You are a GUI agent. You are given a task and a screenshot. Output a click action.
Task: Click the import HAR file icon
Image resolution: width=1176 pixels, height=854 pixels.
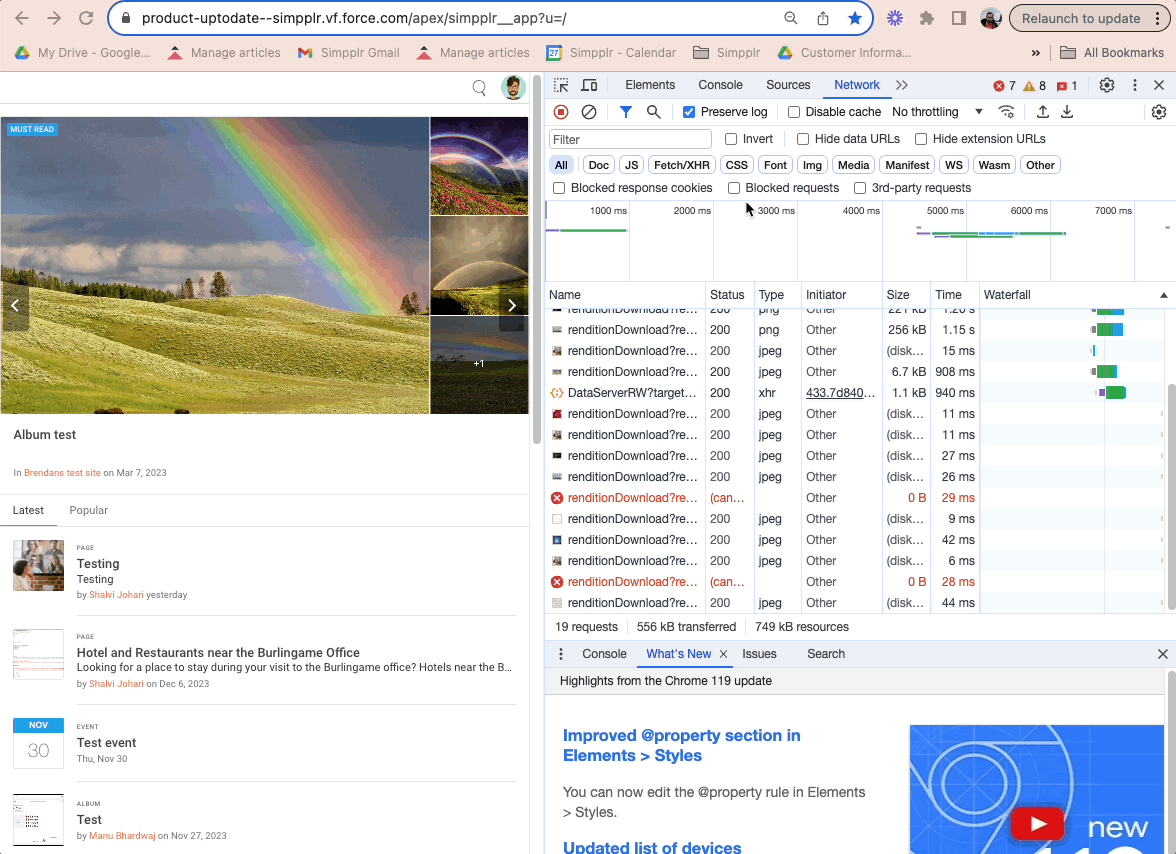pos(1042,112)
